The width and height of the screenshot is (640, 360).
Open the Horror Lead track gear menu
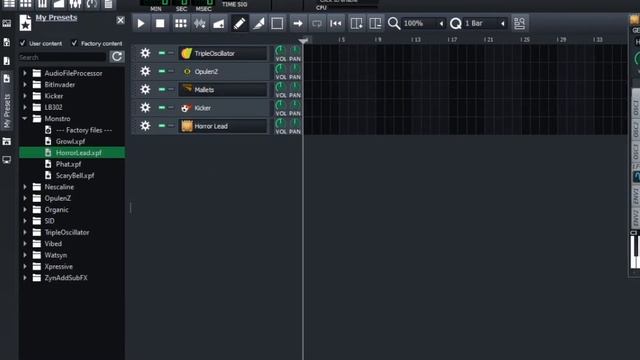[145, 126]
